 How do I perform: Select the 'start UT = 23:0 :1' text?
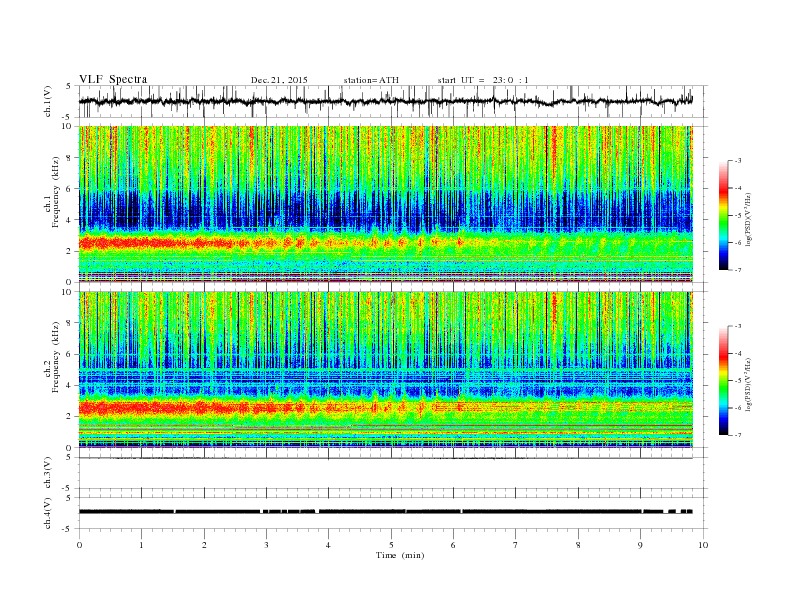(x=483, y=80)
